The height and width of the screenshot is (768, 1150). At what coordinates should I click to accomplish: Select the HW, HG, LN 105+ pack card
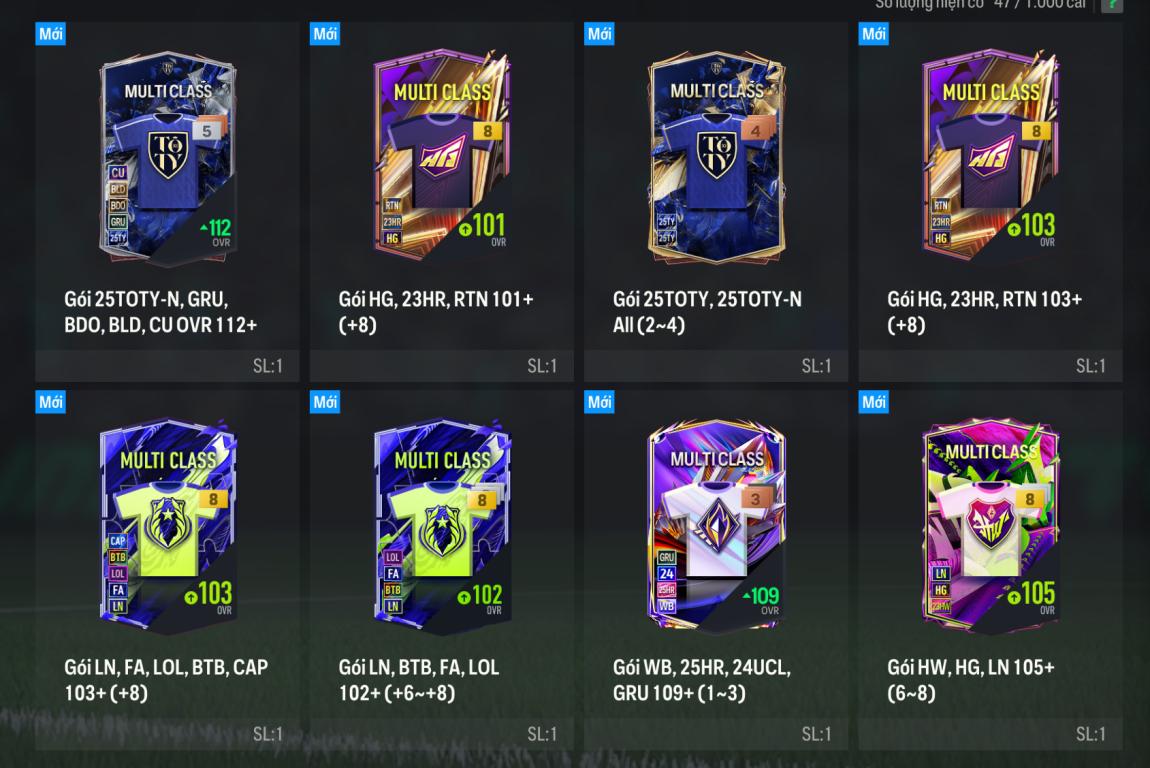coord(990,570)
